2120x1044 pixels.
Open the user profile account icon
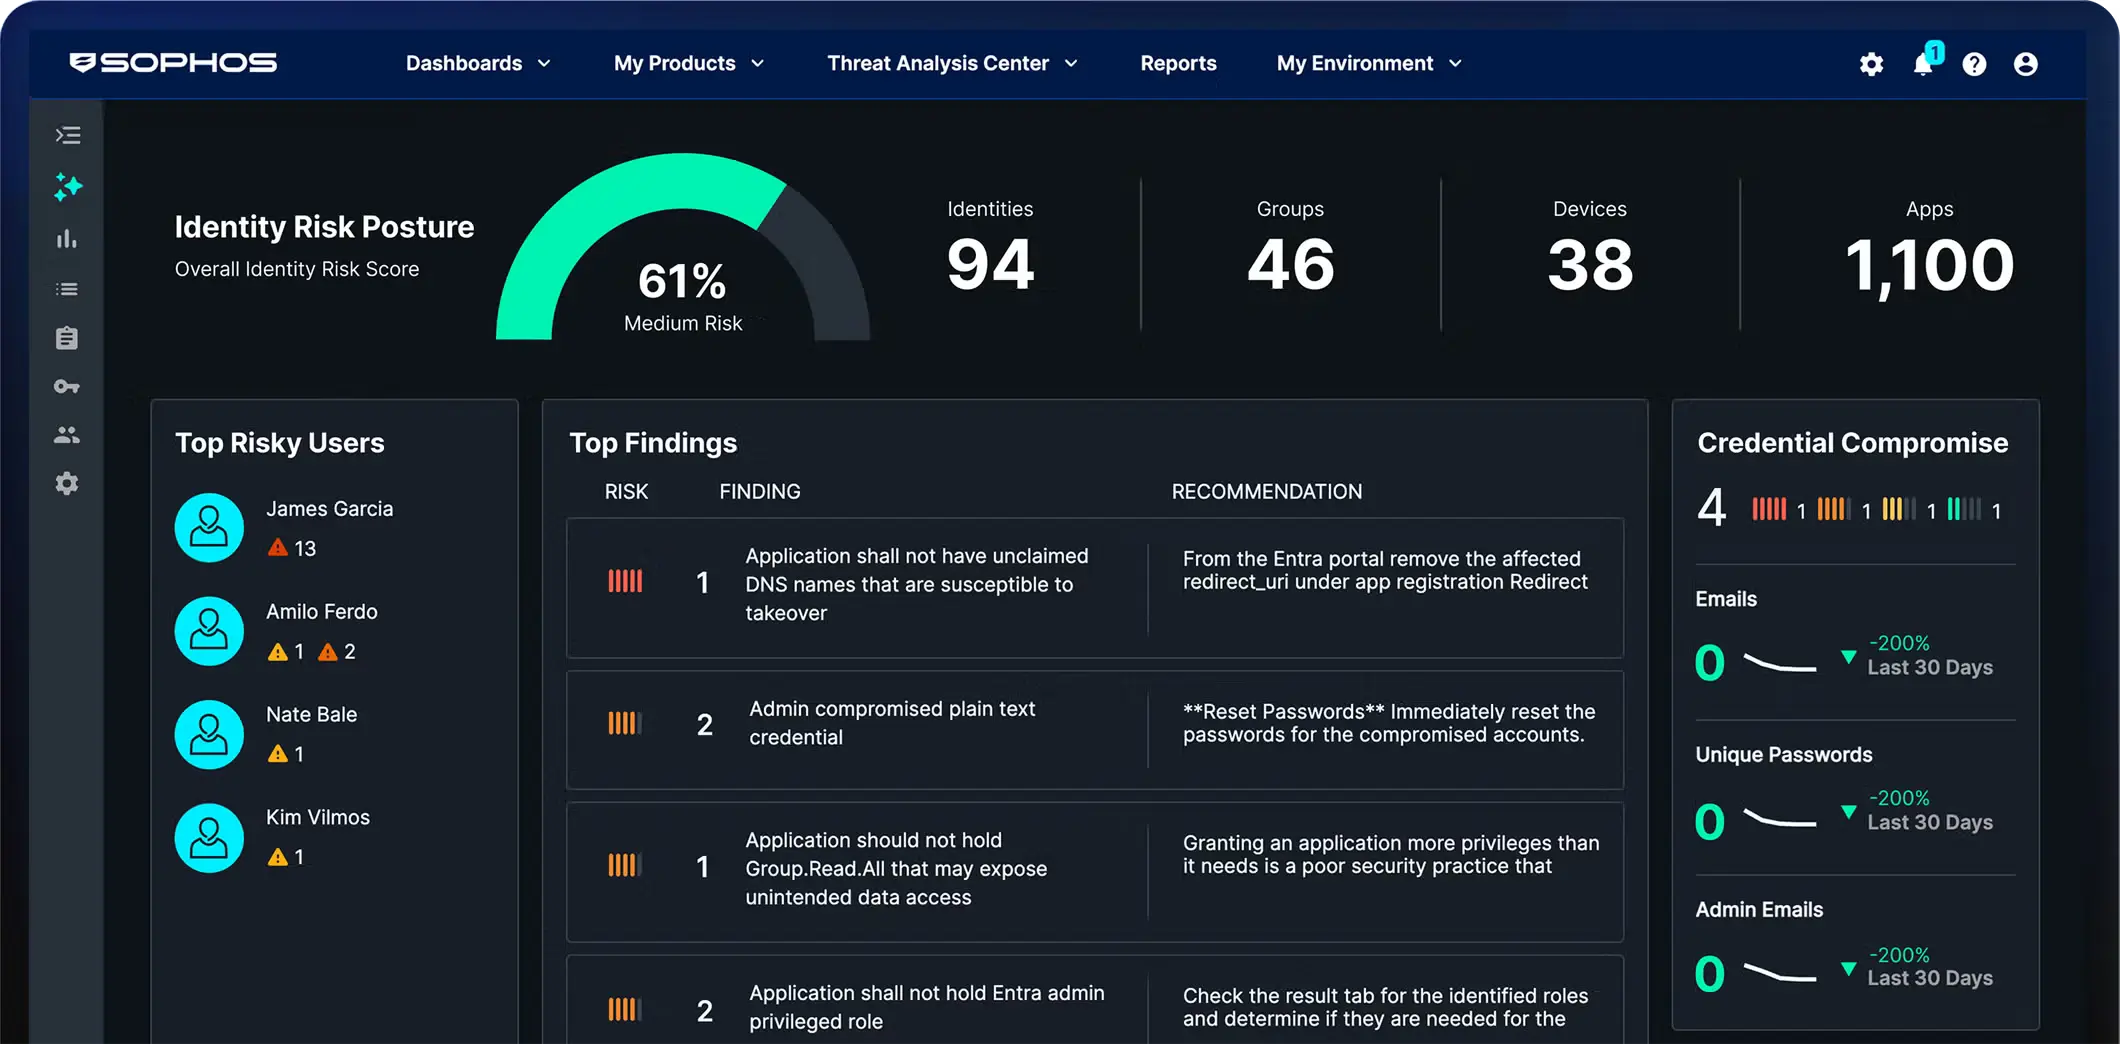2026,64
